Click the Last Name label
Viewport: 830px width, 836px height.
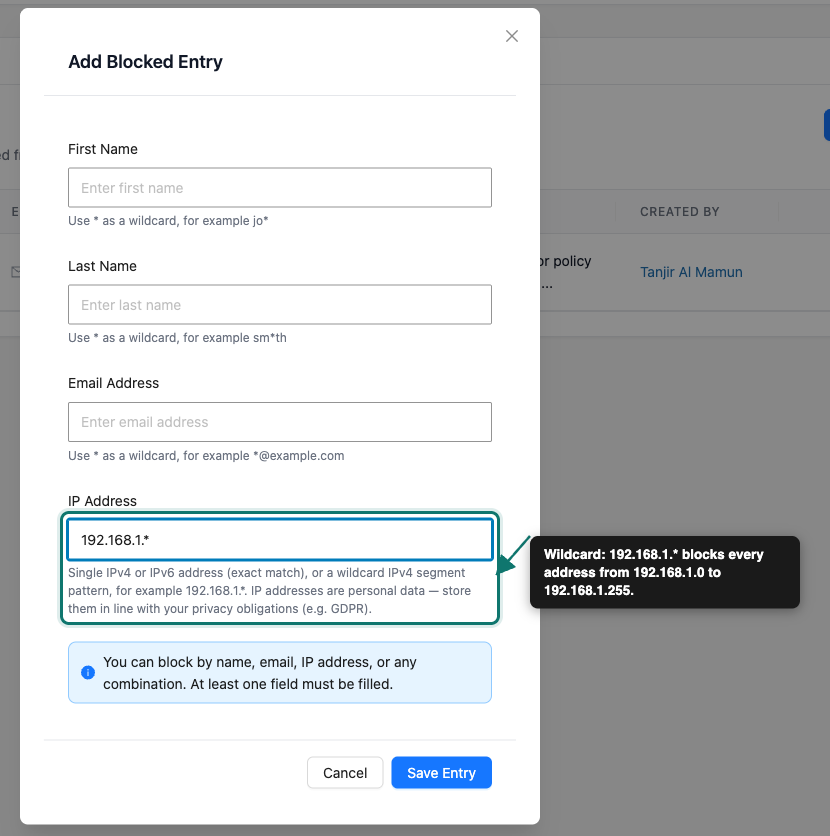click(102, 266)
